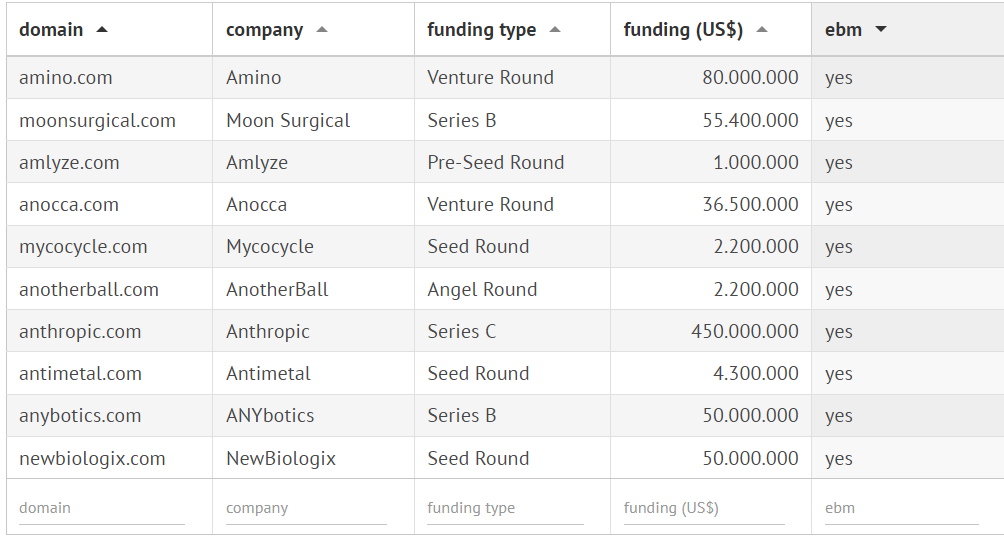Focus the ebm filter input field
Image resolution: width=1004 pixels, height=548 pixels.
tap(901, 508)
